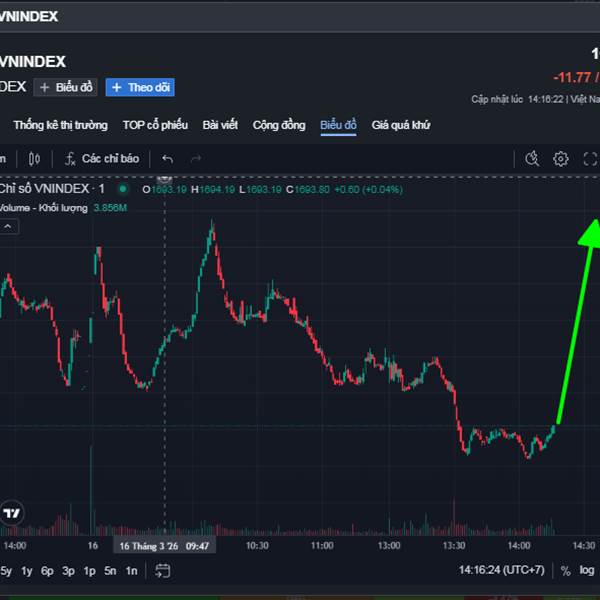Collapse the indicator legend chevron
Viewport: 600px width, 600px height.
coord(7,227)
